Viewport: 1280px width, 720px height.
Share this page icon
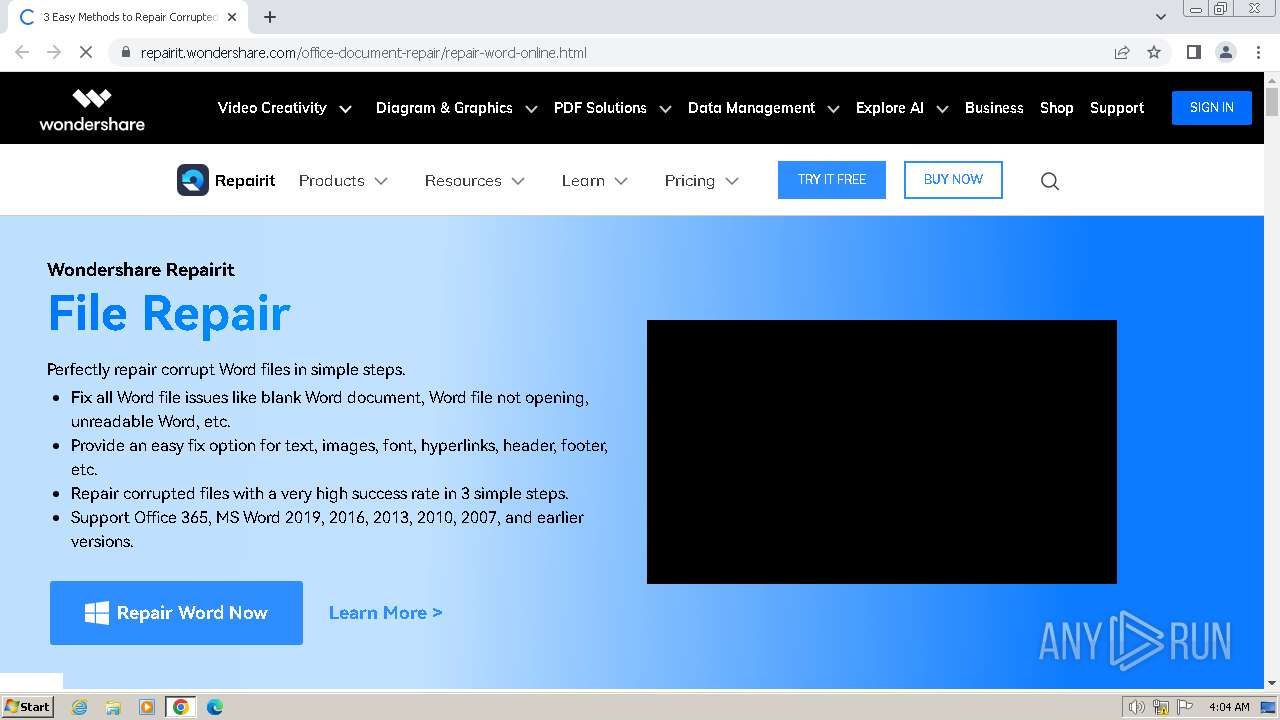click(x=1122, y=52)
